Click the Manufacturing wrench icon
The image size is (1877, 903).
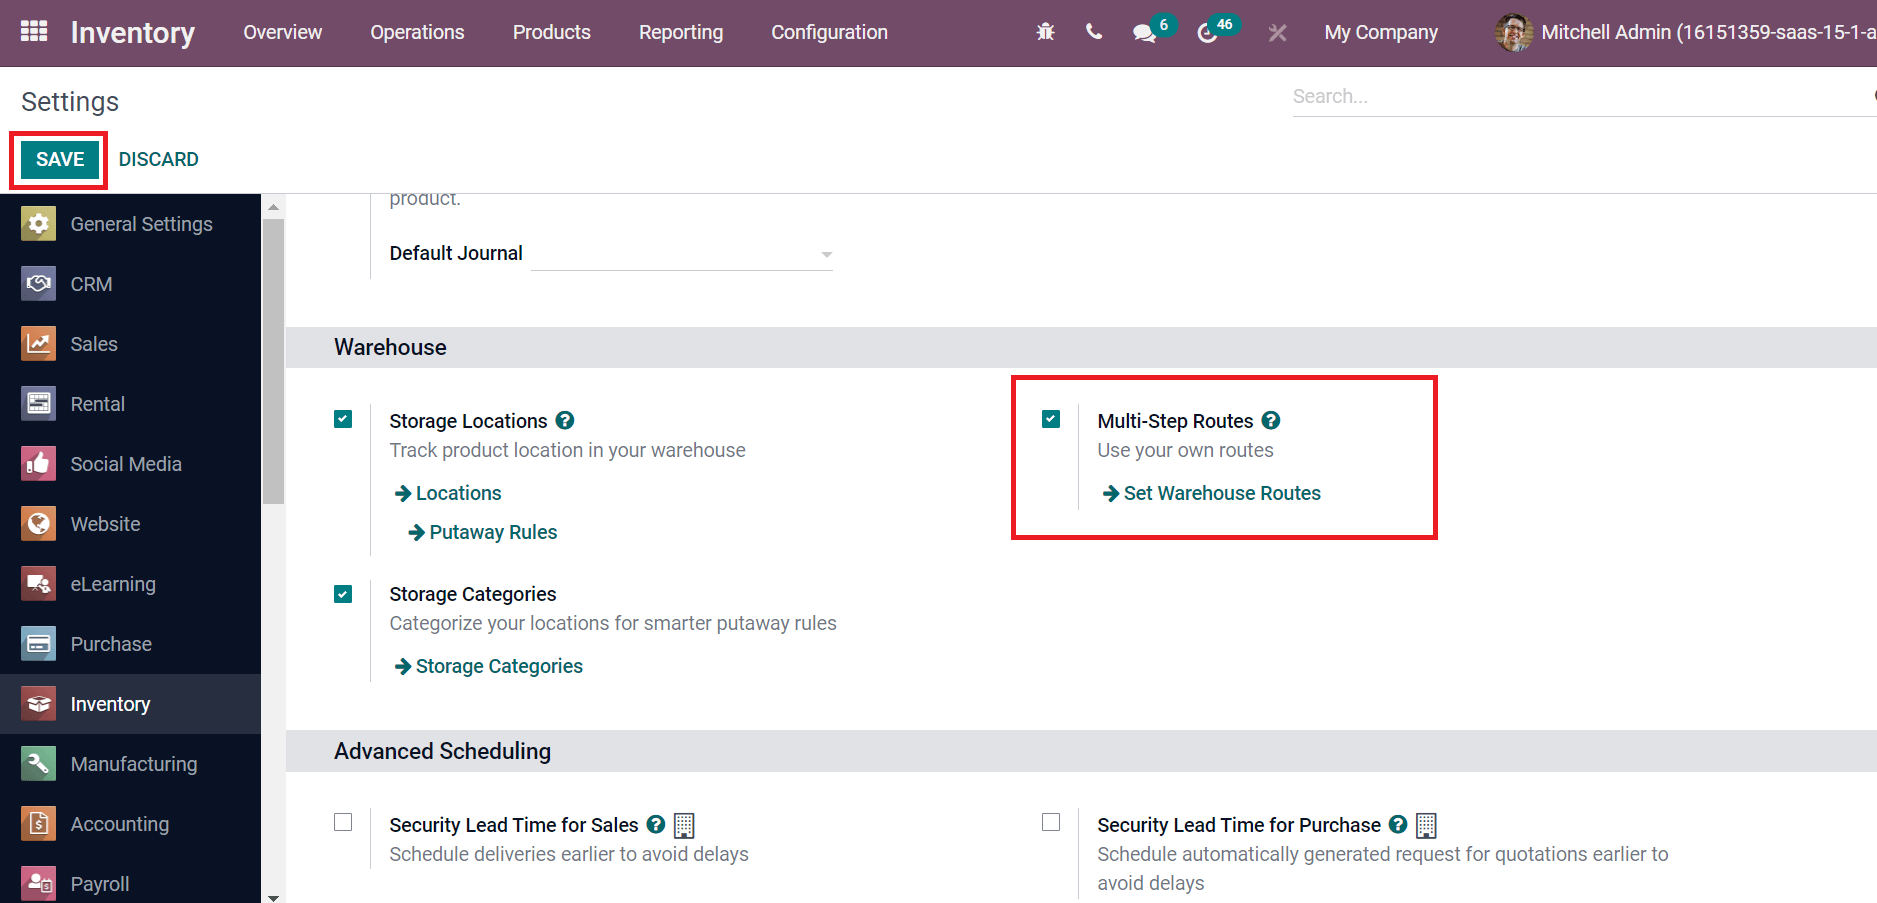pos(38,764)
